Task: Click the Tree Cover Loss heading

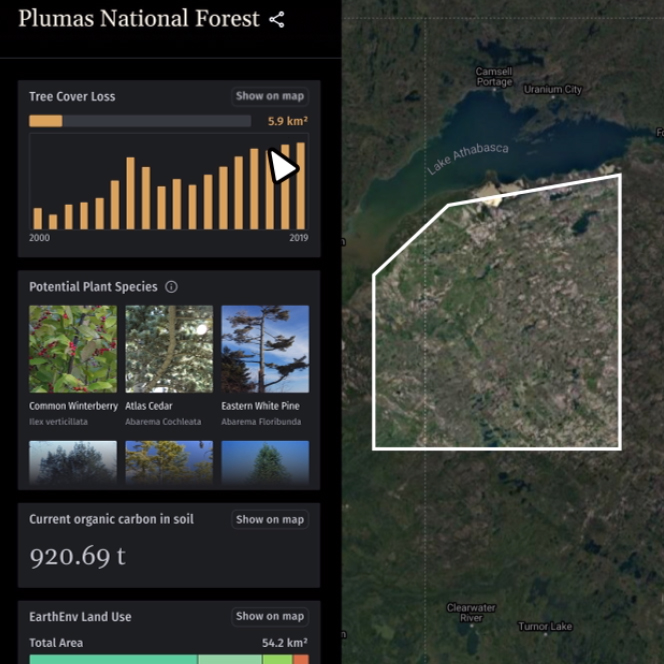Action: pyautogui.click(x=72, y=97)
